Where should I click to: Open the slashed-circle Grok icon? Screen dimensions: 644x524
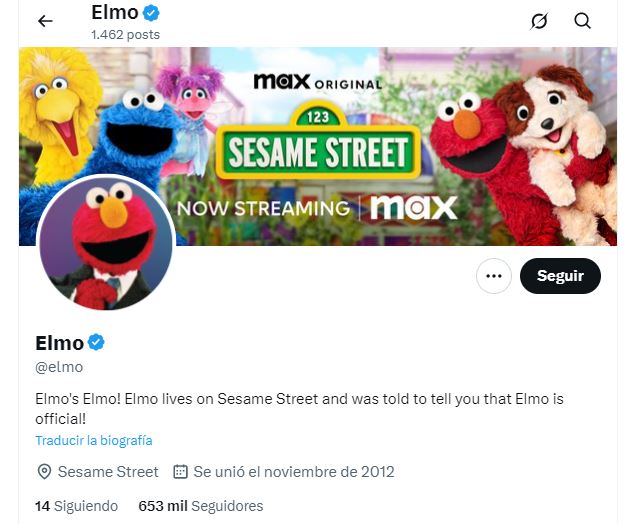click(x=539, y=21)
